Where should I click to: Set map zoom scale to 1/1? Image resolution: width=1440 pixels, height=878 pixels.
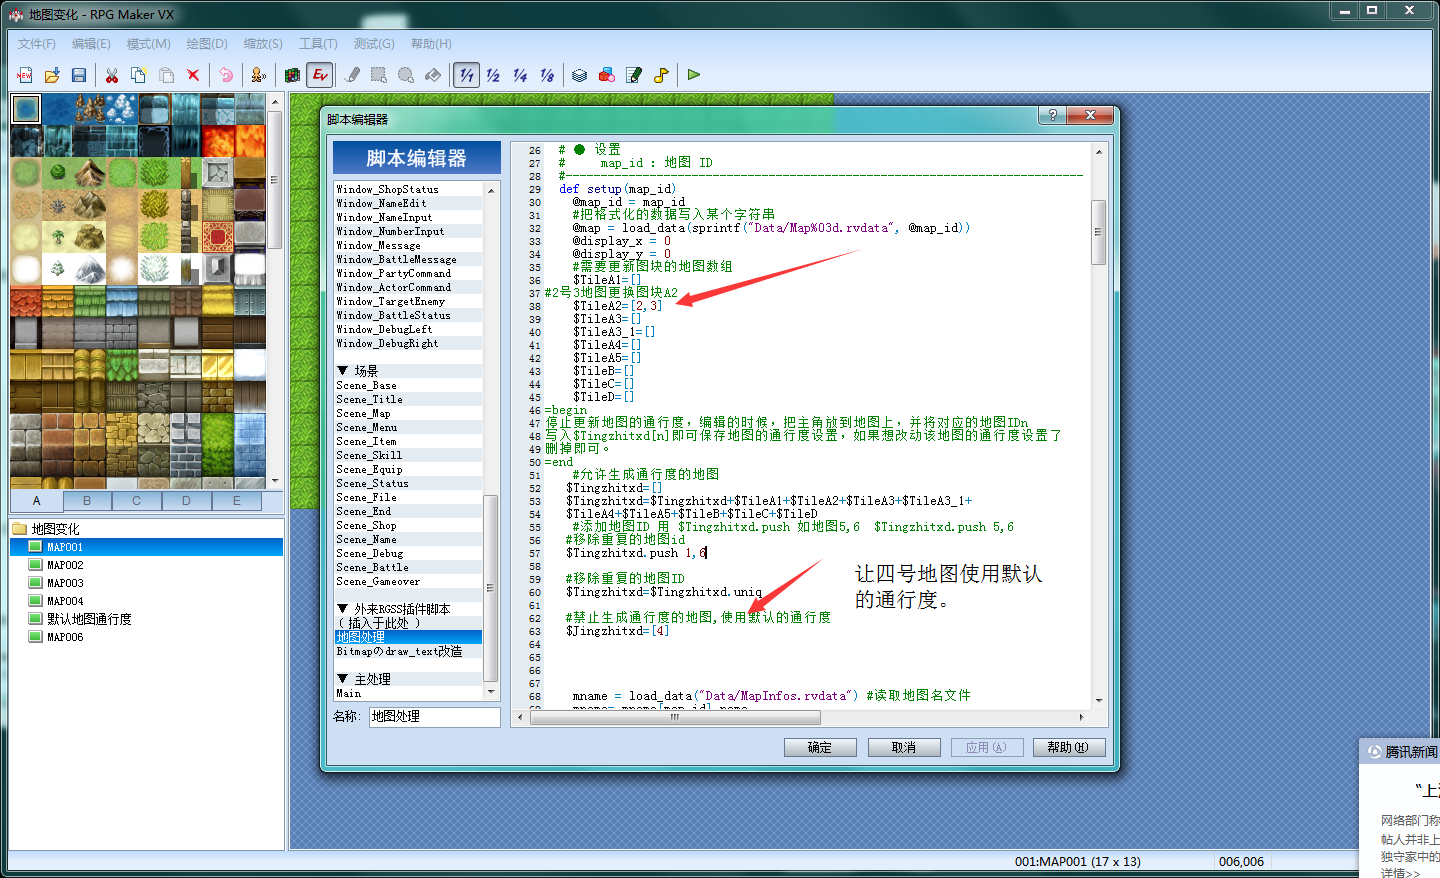466,75
